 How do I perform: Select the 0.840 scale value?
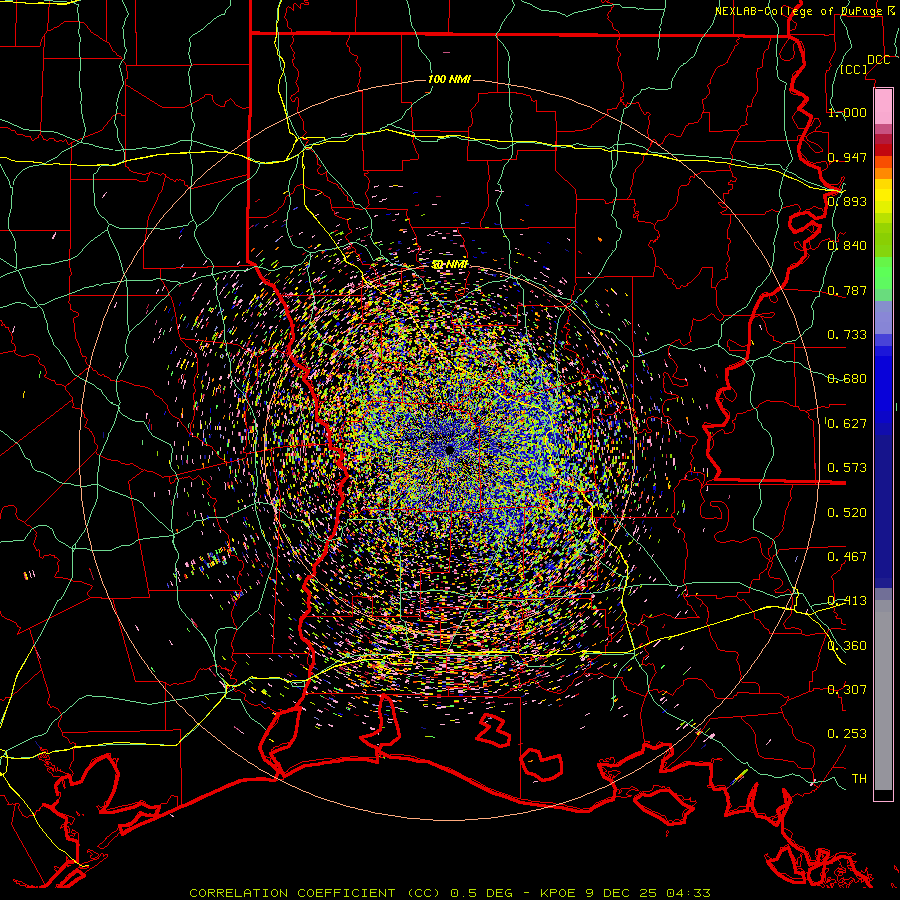click(x=847, y=246)
